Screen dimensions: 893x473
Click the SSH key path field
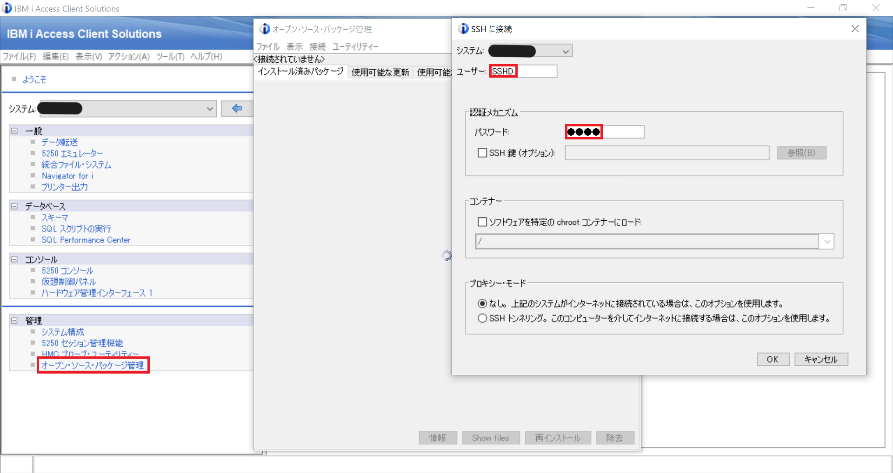[x=667, y=153]
